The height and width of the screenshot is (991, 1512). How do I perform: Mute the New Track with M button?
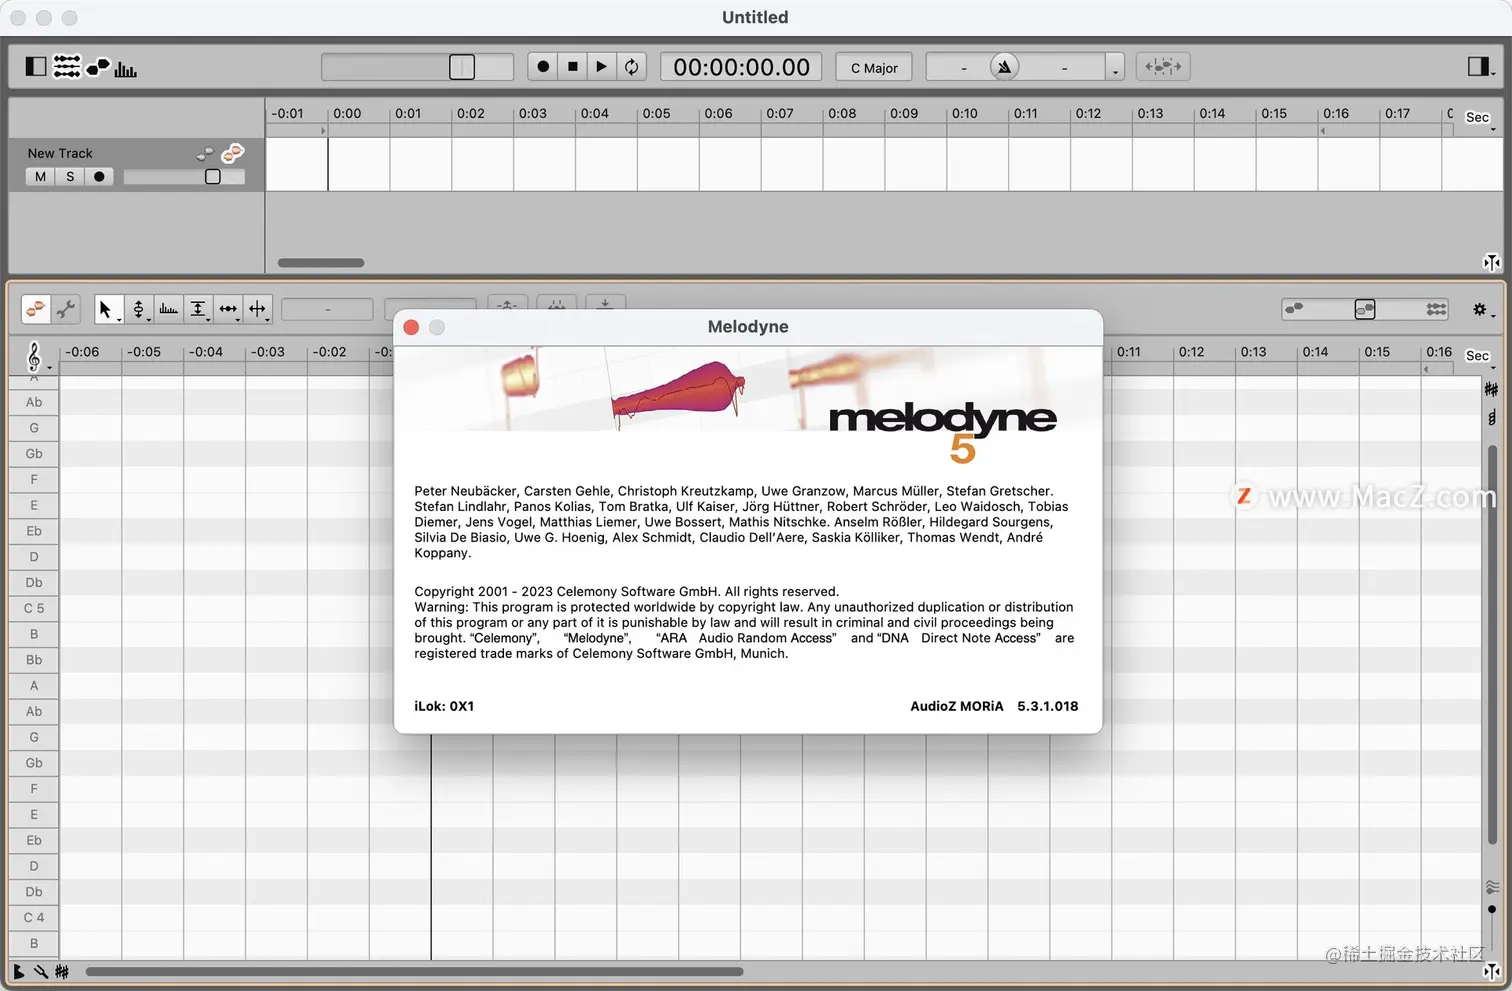(40, 177)
